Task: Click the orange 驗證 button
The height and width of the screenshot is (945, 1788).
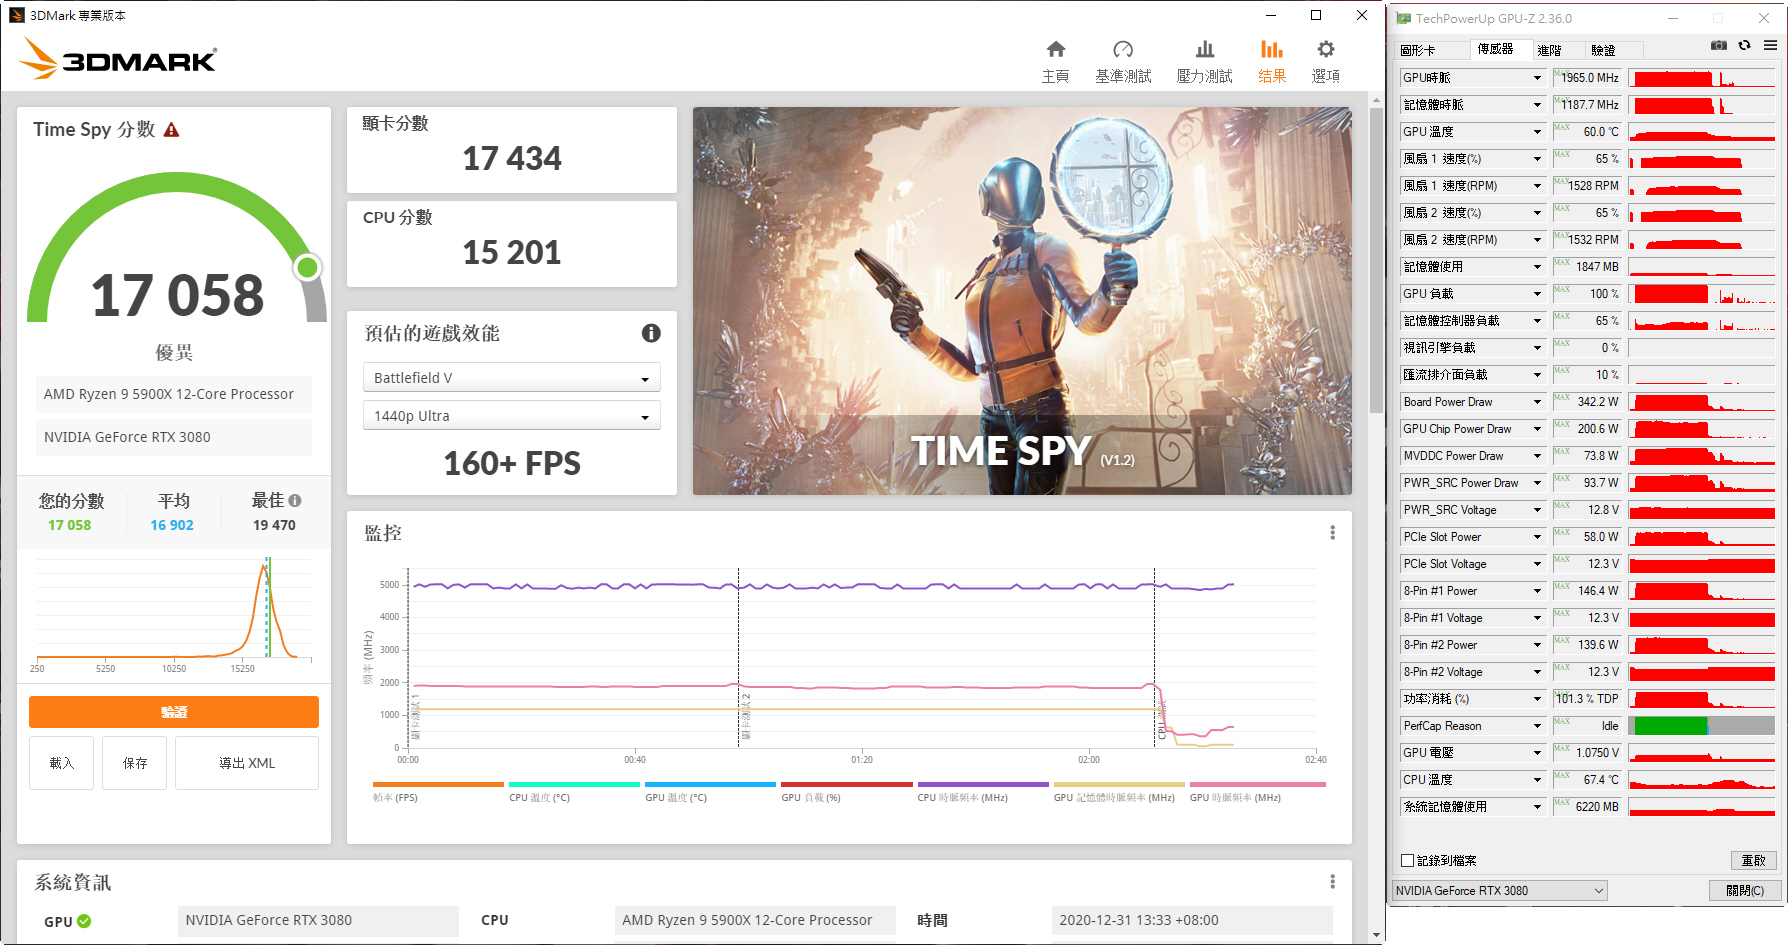Action: (174, 712)
